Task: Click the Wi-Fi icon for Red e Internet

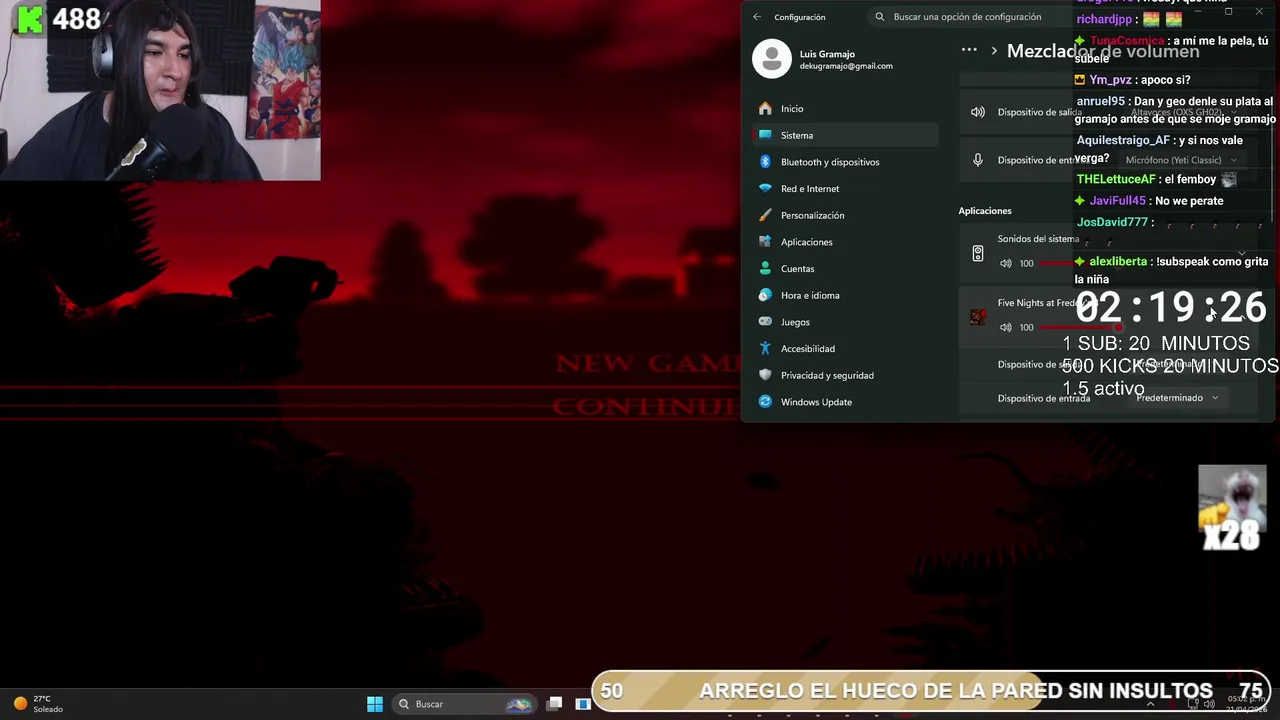Action: (765, 188)
